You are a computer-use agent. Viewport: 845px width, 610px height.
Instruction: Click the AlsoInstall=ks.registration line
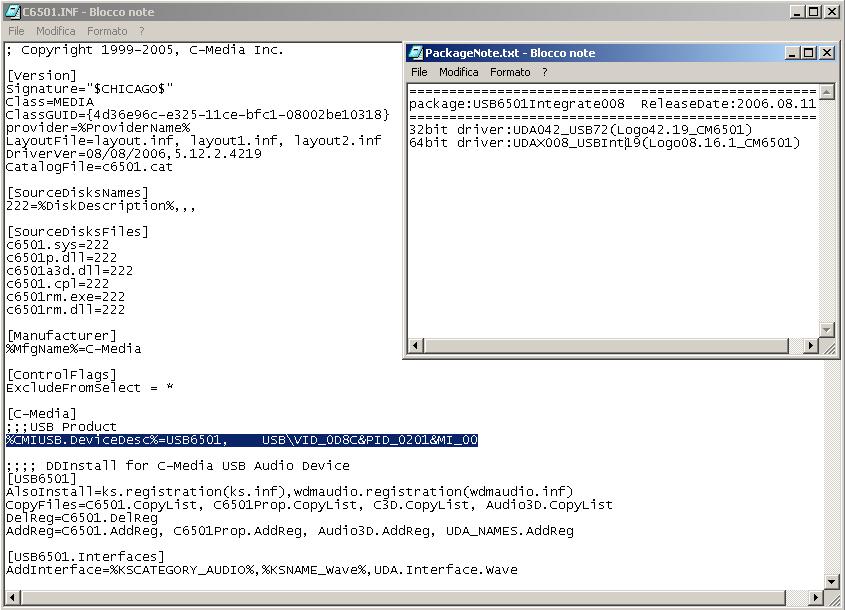(x=289, y=491)
